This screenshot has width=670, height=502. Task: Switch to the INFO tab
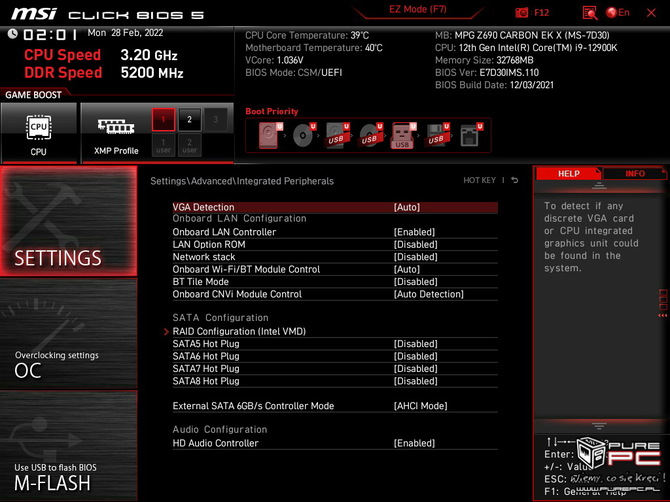[x=635, y=173]
